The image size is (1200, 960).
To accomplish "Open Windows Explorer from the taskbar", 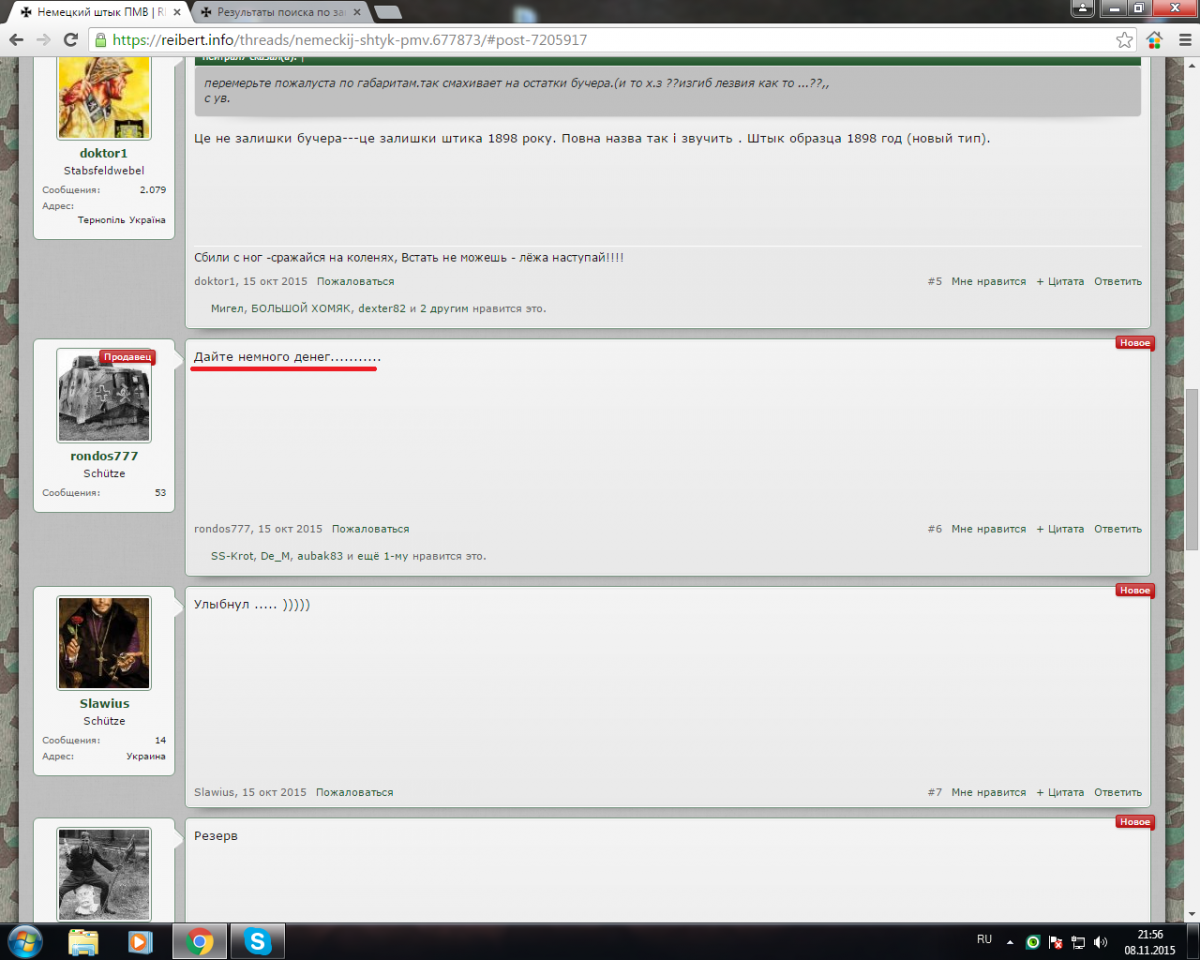I will point(84,941).
